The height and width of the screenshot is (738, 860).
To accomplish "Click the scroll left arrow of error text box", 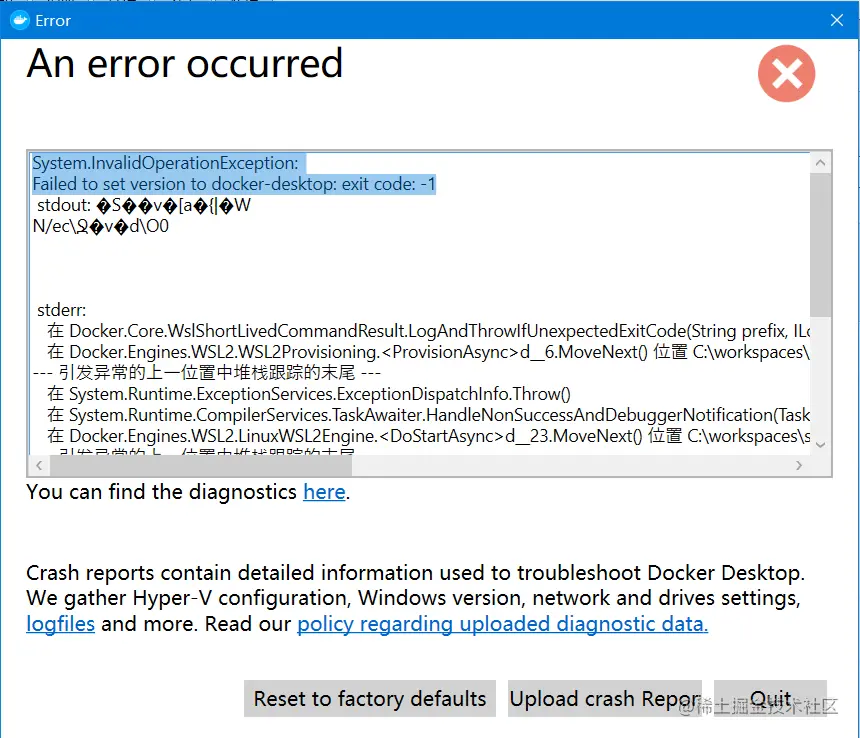I will tap(39, 465).
